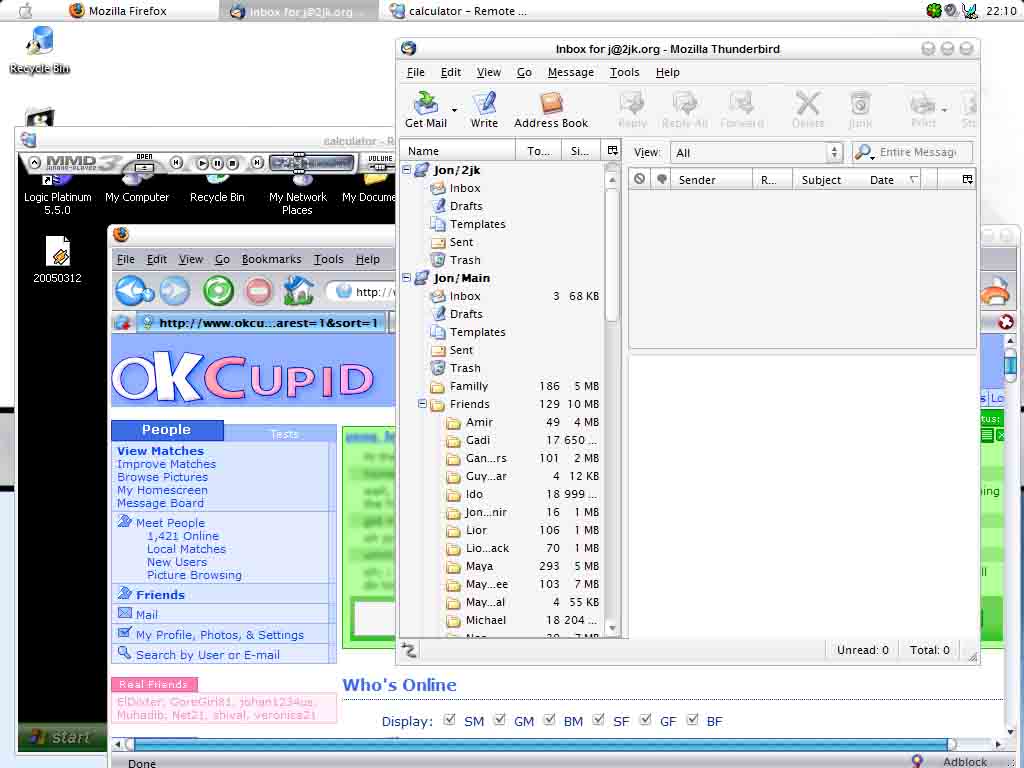The height and width of the screenshot is (768, 1024).
Task: Go back using Firefox Back arrow
Action: [x=131, y=291]
